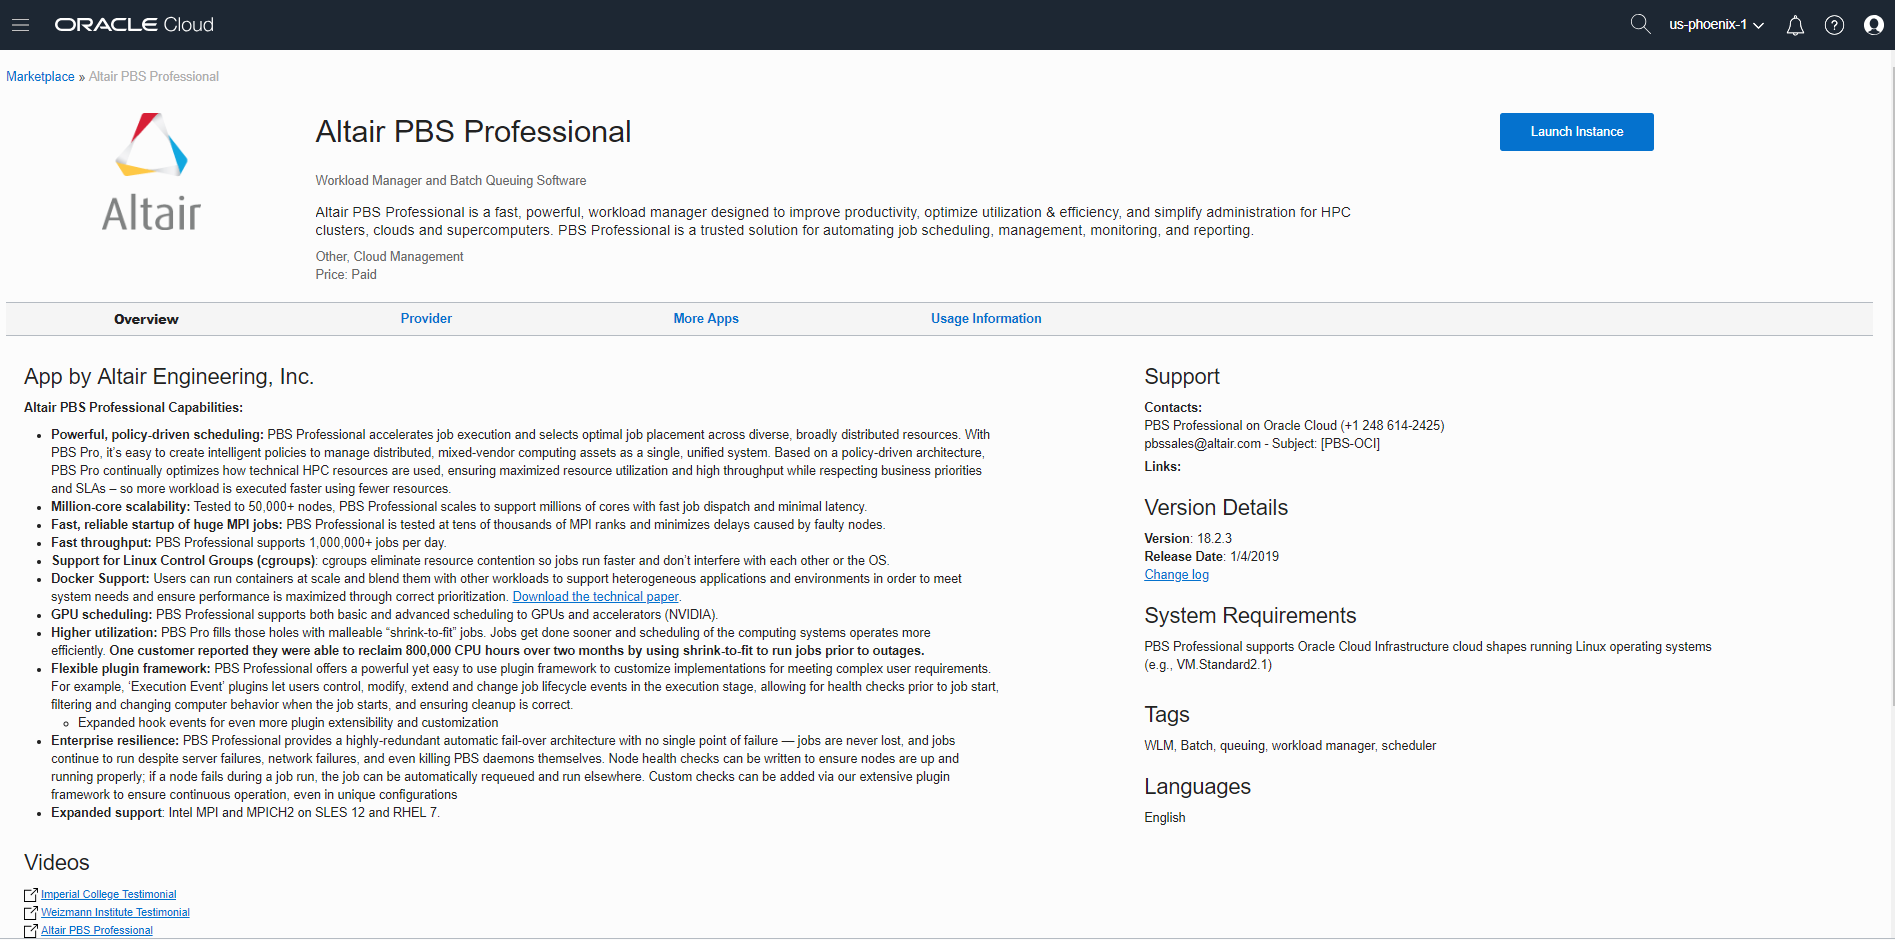Select the Overview tab
The image size is (1895, 940).
point(146,320)
